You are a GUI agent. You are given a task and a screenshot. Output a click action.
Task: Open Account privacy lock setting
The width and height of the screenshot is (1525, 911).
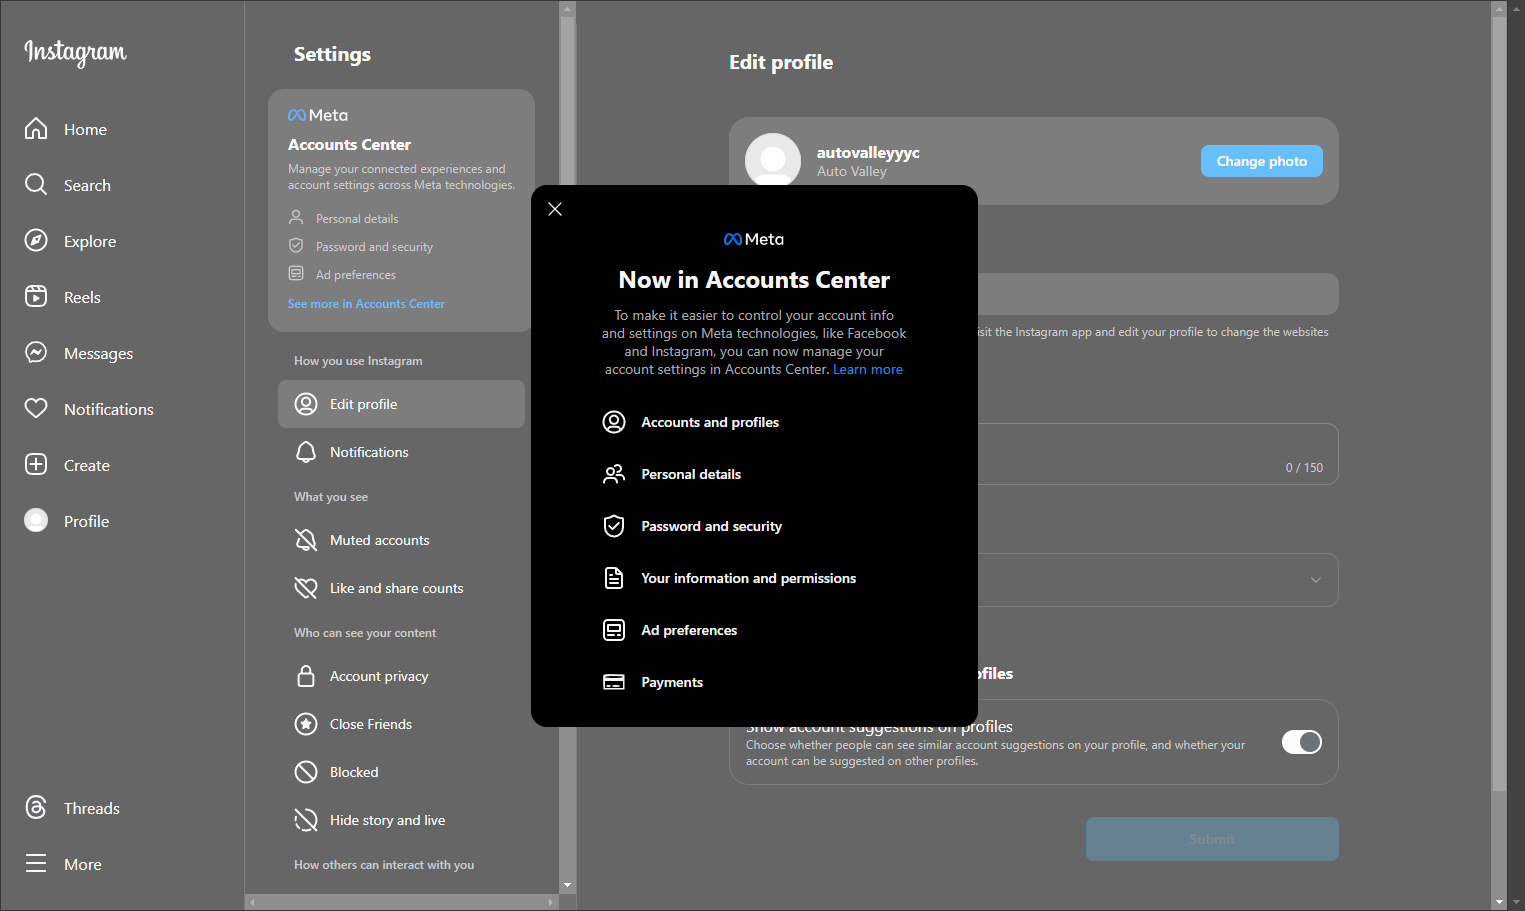401,676
